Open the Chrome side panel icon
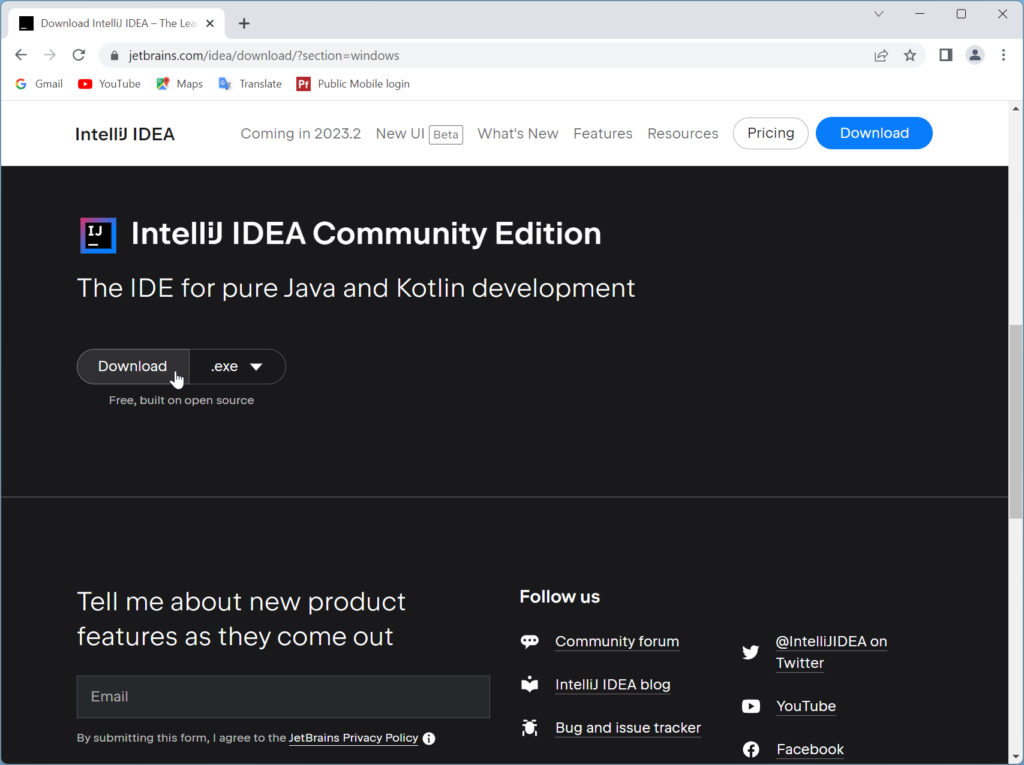Image resolution: width=1024 pixels, height=765 pixels. coord(946,55)
